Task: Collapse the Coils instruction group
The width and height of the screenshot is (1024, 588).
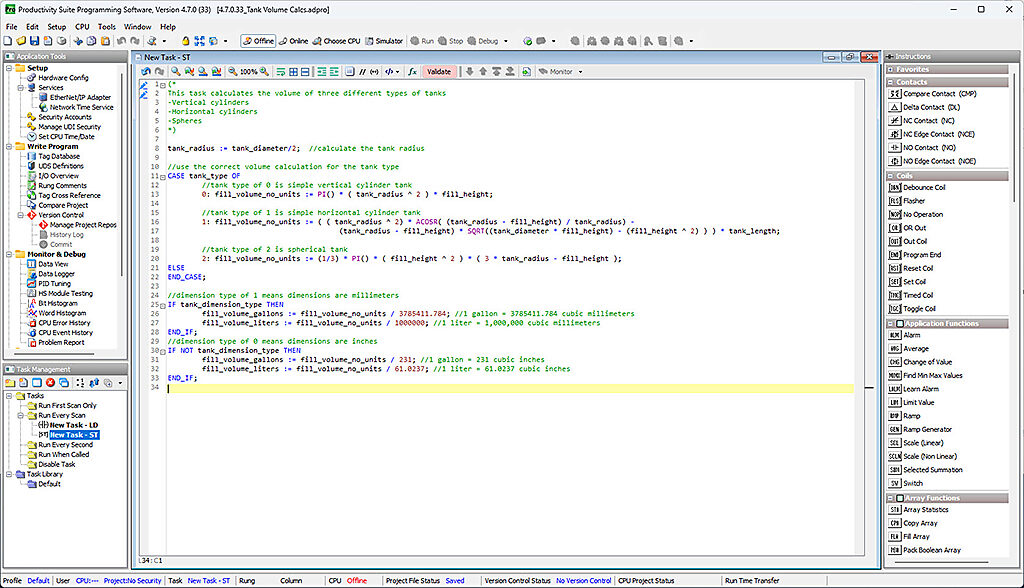Action: (x=890, y=176)
